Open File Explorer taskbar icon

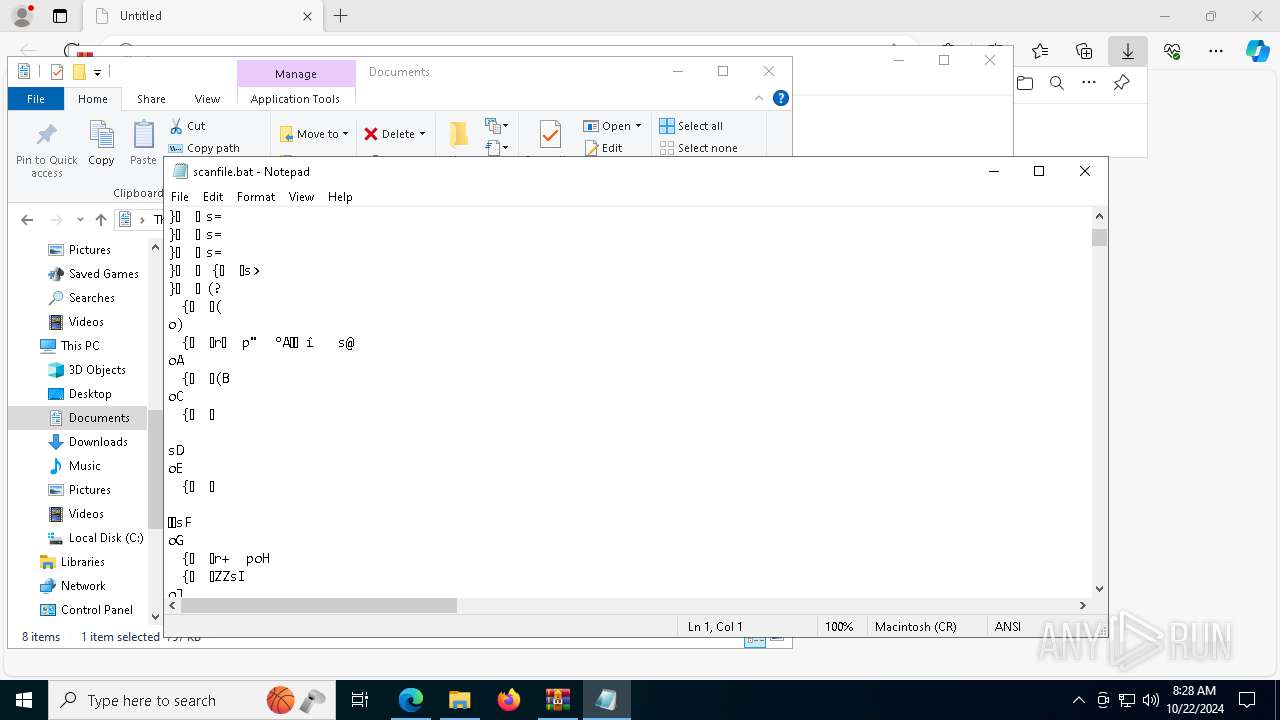(459, 700)
